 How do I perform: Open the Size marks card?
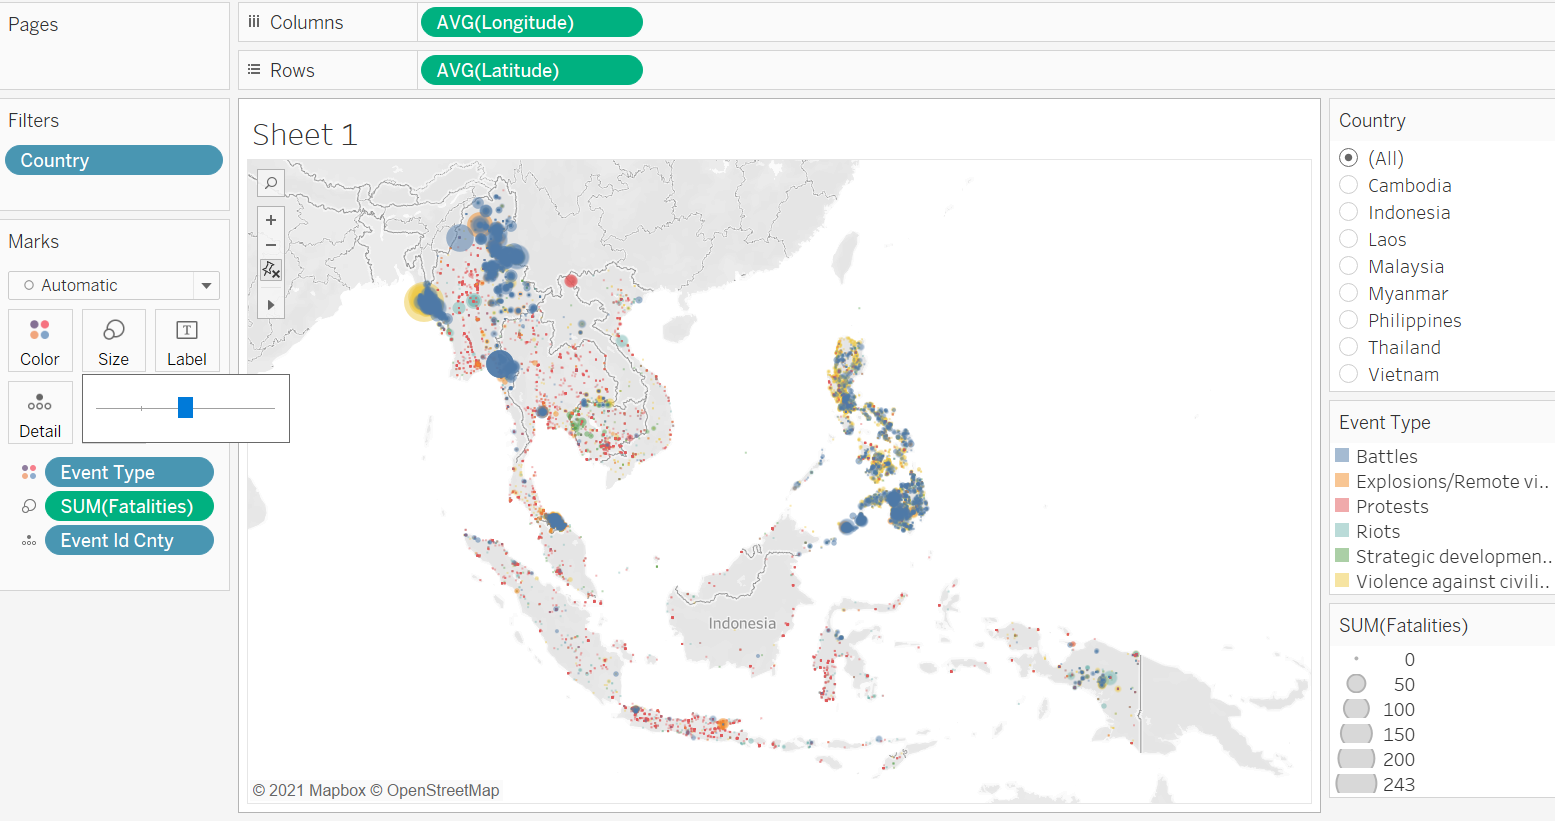tap(113, 340)
